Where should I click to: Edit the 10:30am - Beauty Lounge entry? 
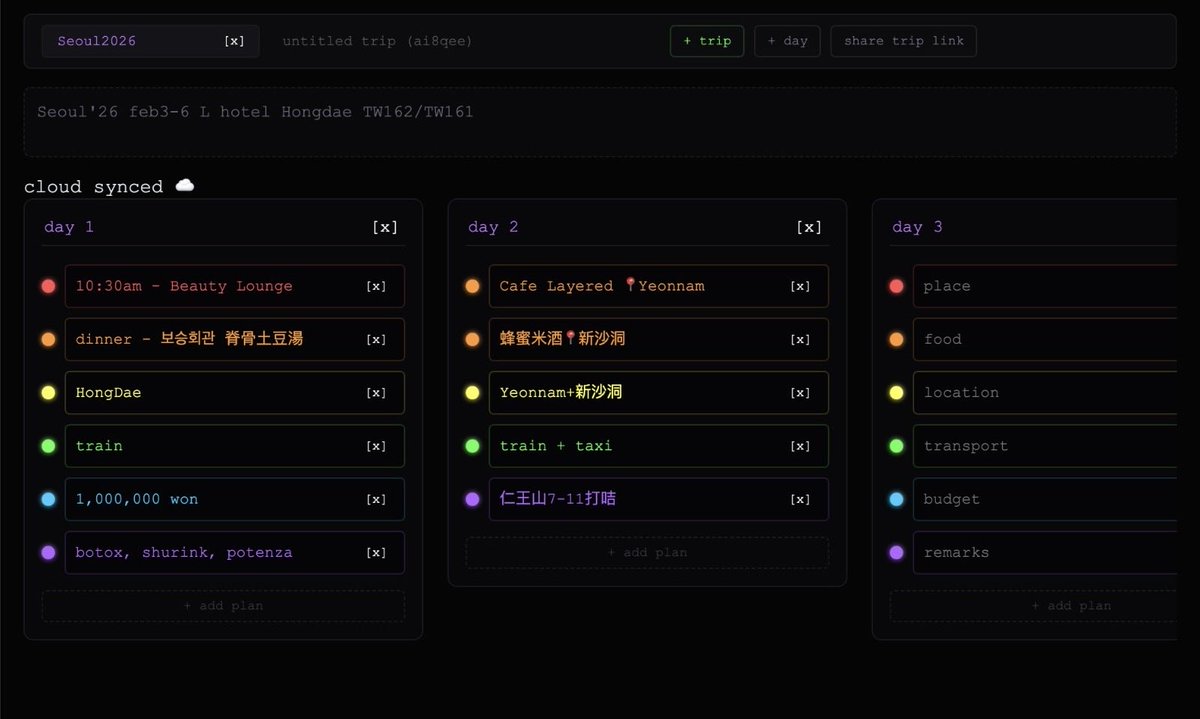pyautogui.click(x=235, y=286)
